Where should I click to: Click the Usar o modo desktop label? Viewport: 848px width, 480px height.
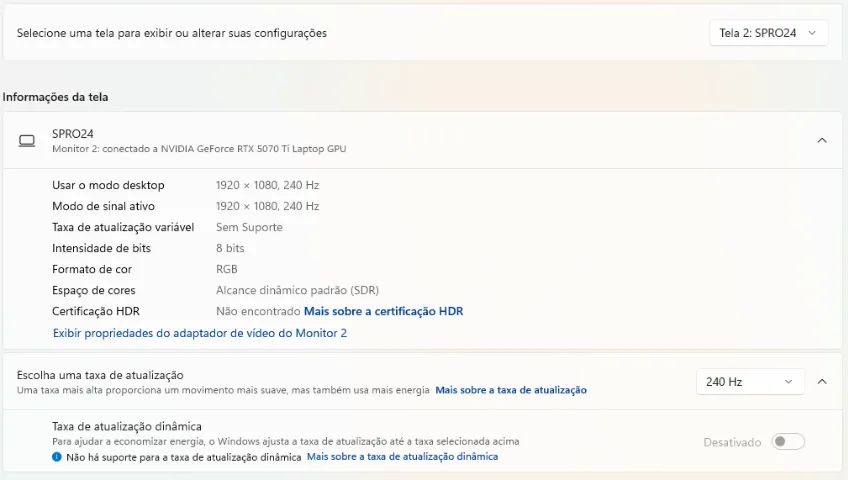[x=108, y=185]
